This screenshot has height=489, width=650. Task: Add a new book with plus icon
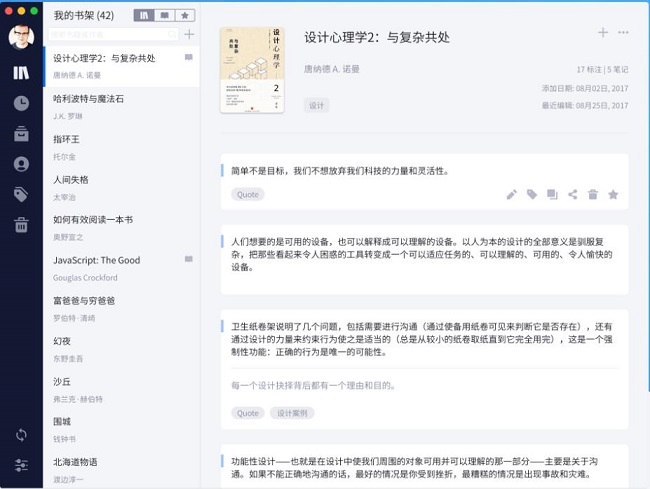[189, 34]
